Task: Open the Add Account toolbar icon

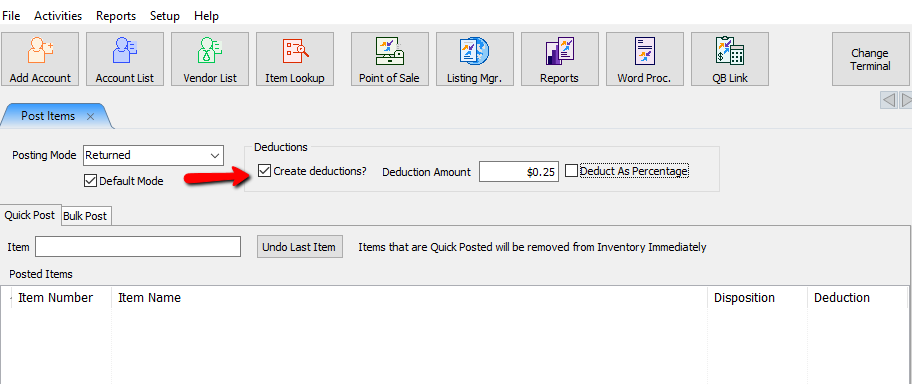Action: (x=40, y=59)
